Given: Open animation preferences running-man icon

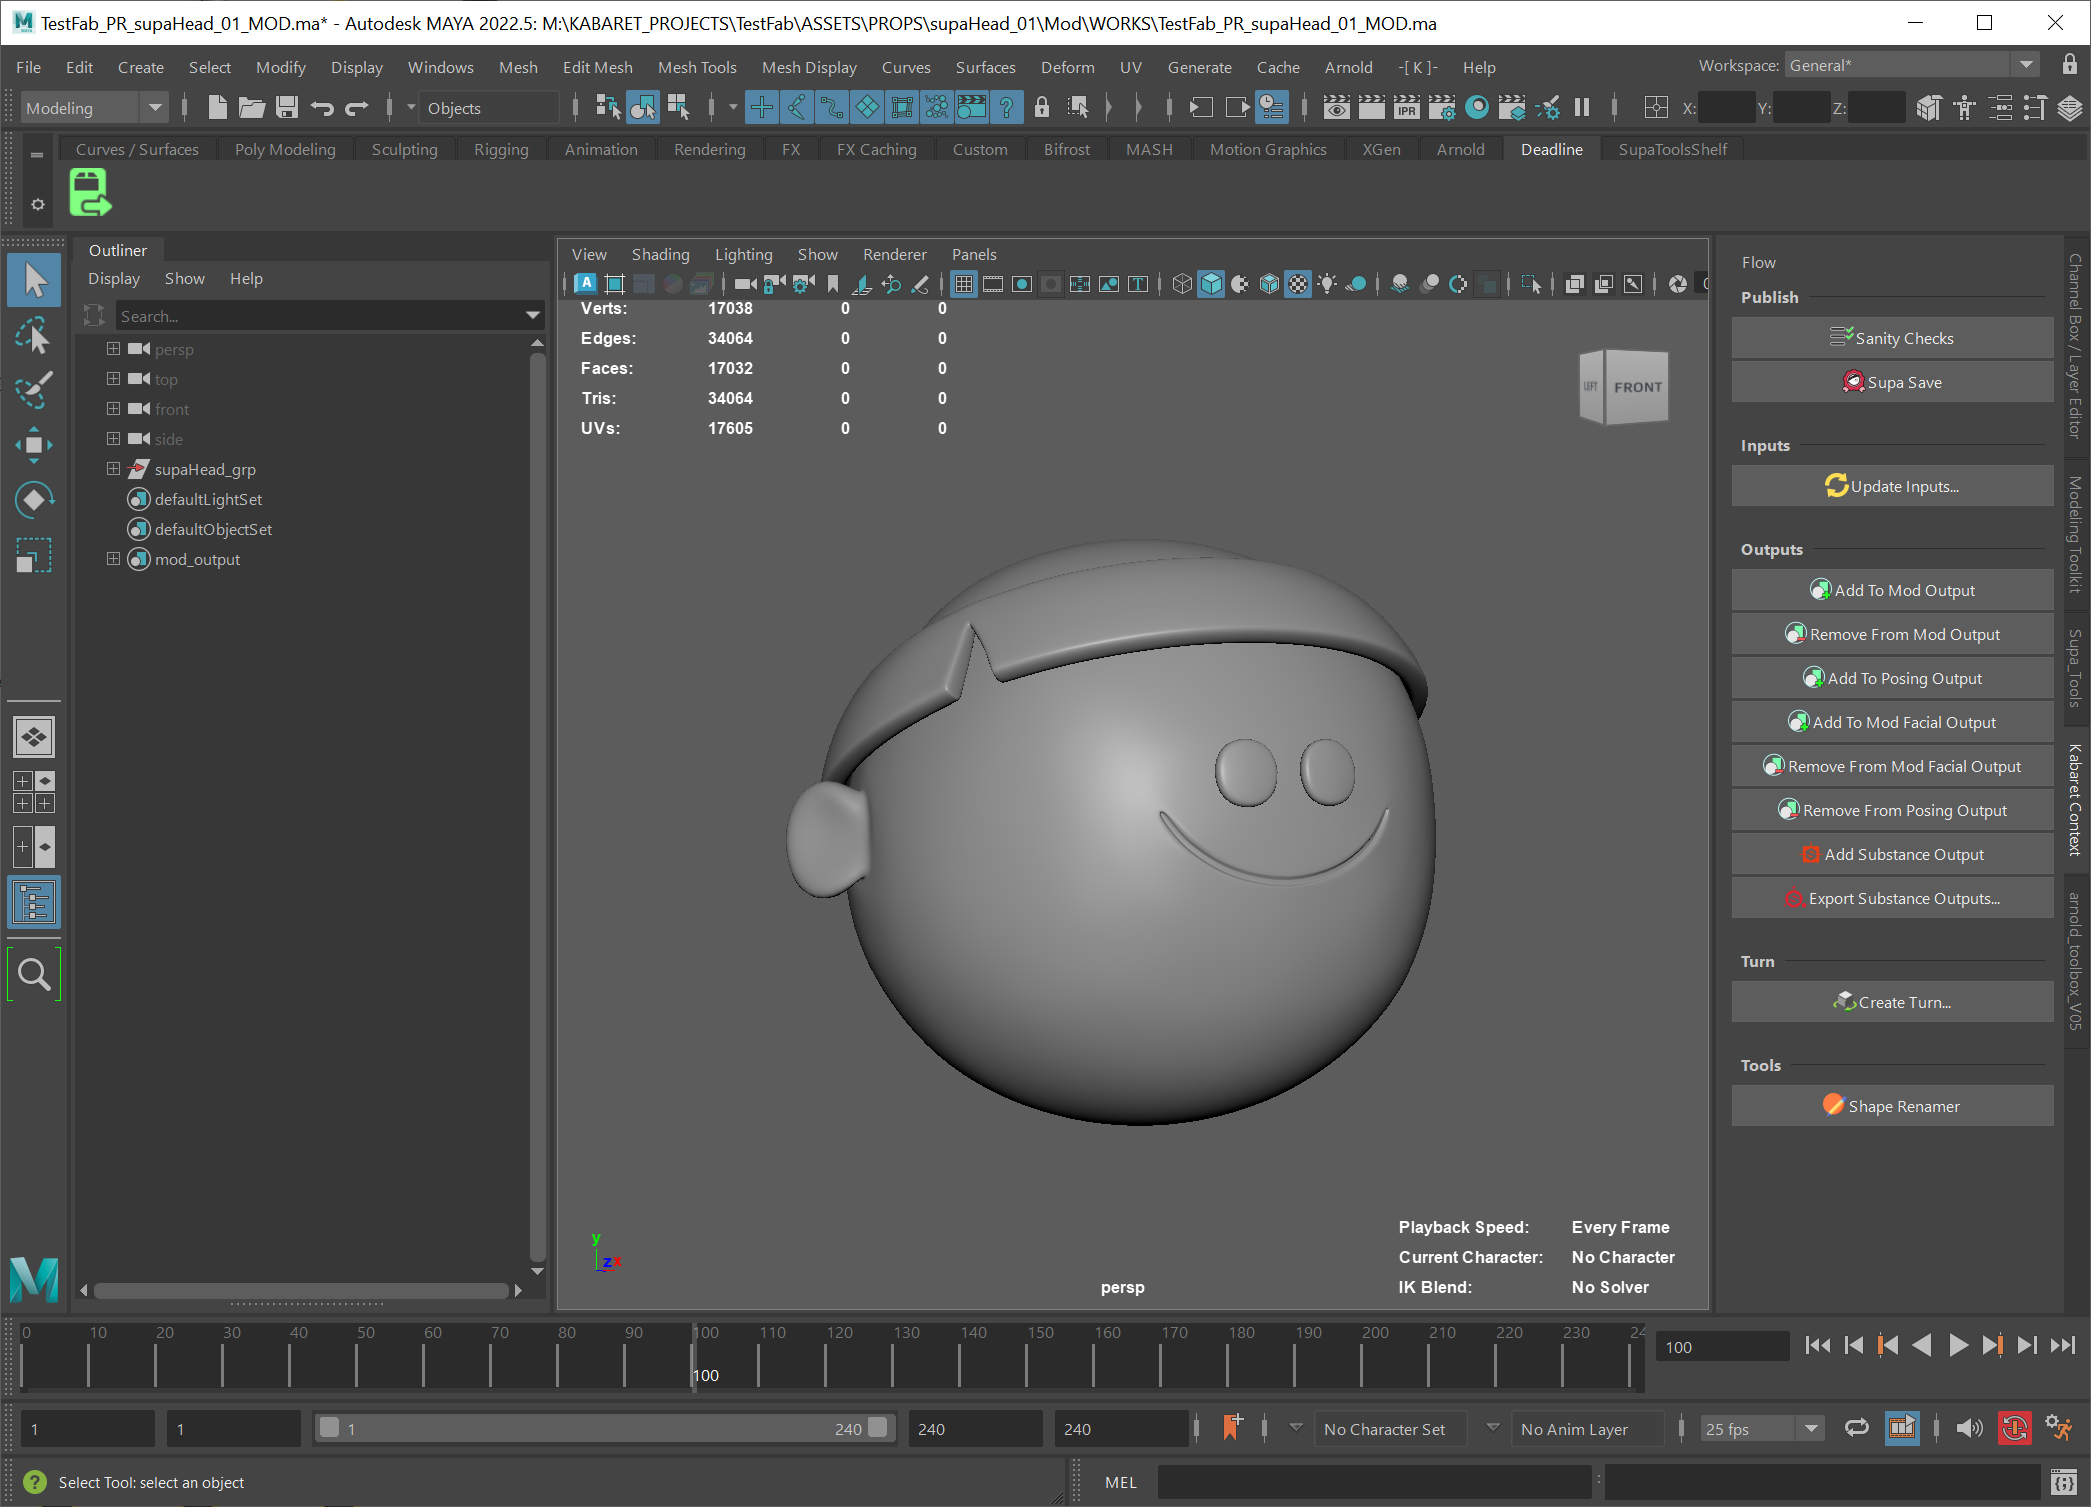Looking at the screenshot, I should 2059,1428.
